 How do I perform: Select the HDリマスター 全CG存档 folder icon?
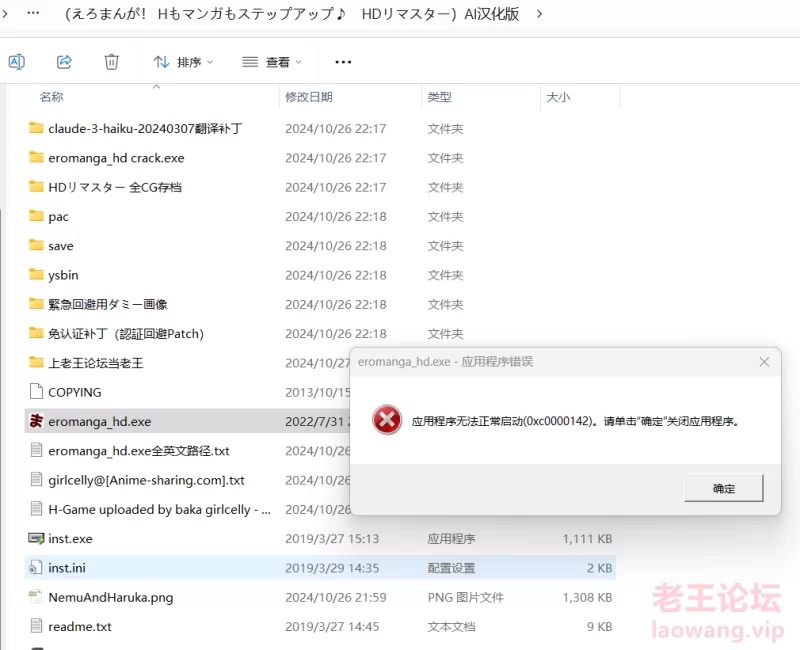pos(36,186)
